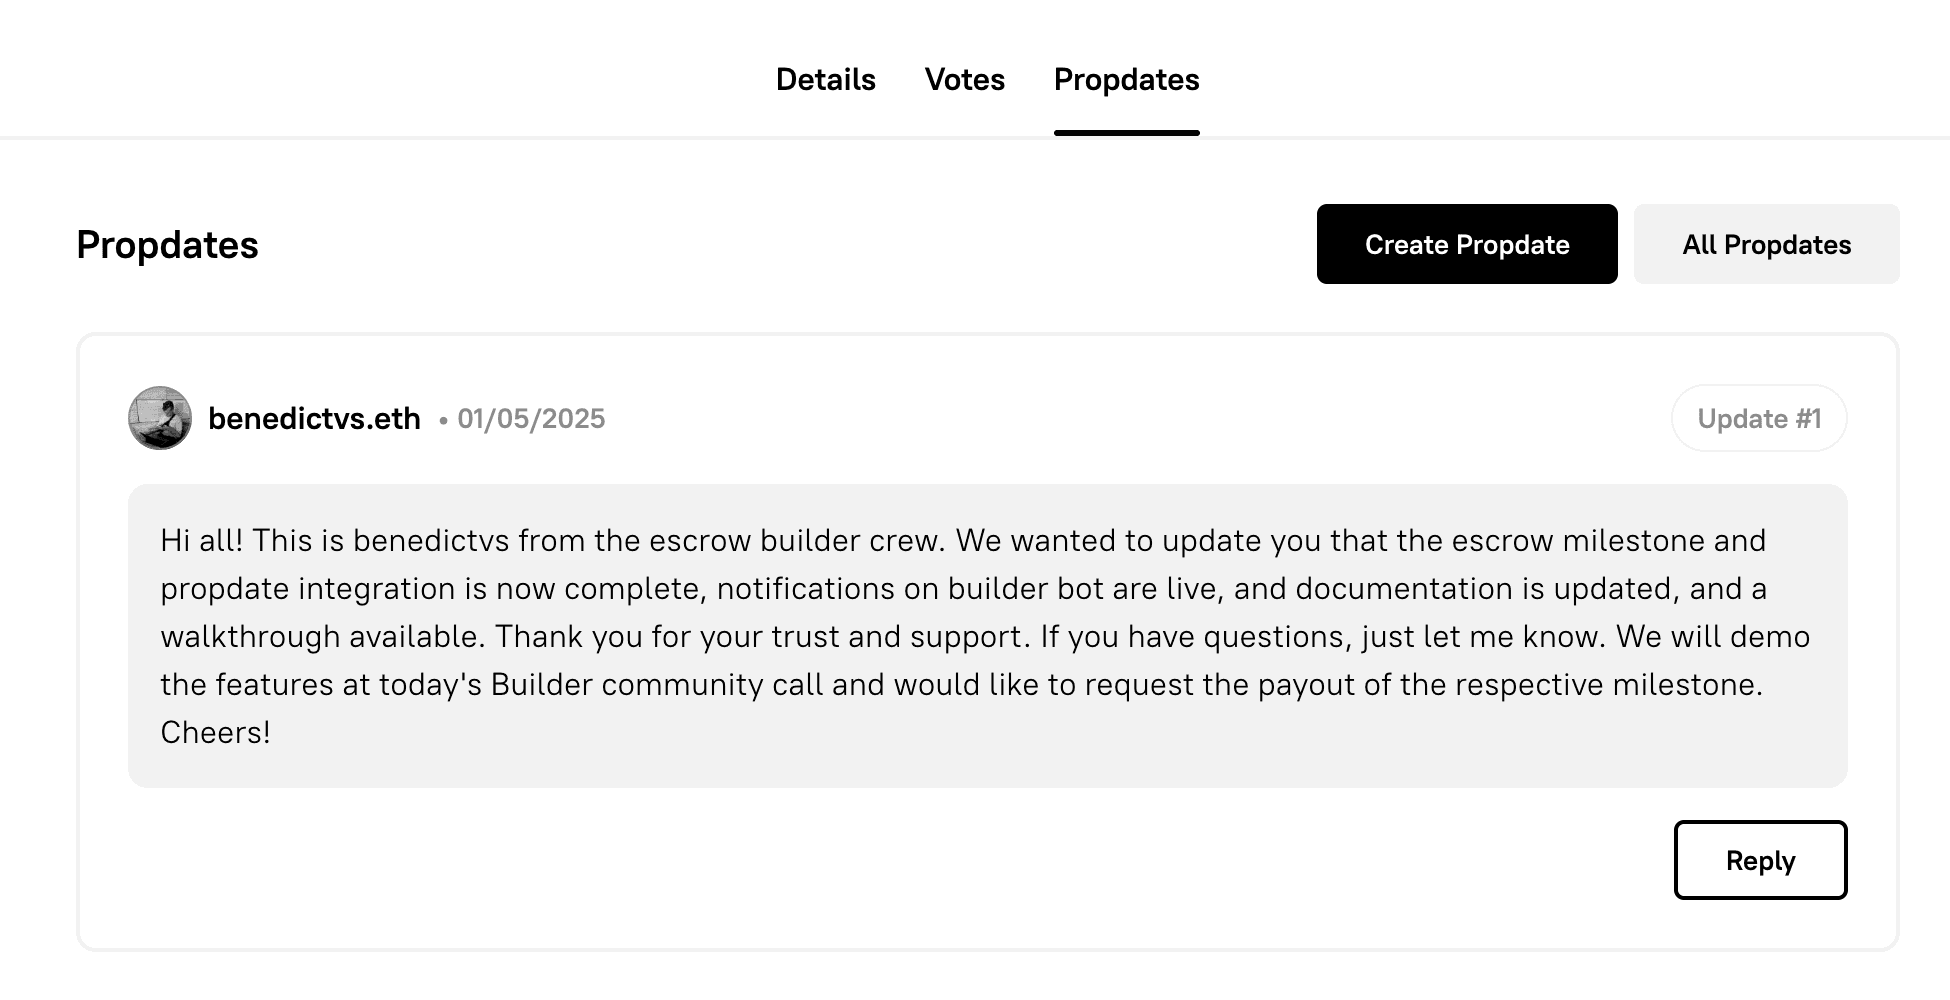Click the Update #1 badge
Image resolution: width=1950 pixels, height=1000 pixels.
[1759, 418]
